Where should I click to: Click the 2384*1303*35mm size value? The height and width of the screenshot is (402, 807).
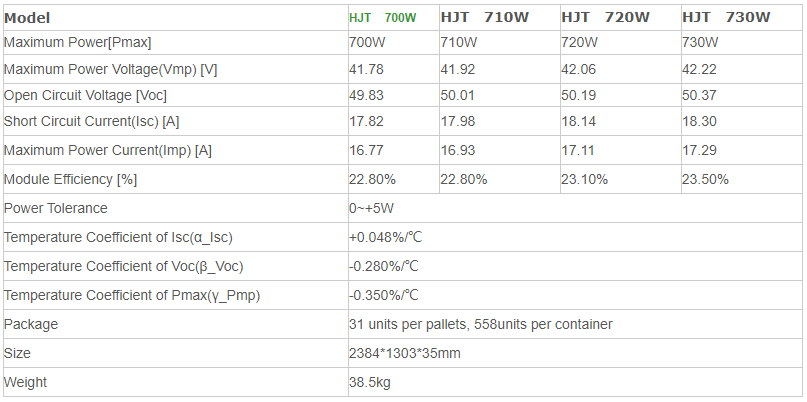click(405, 353)
